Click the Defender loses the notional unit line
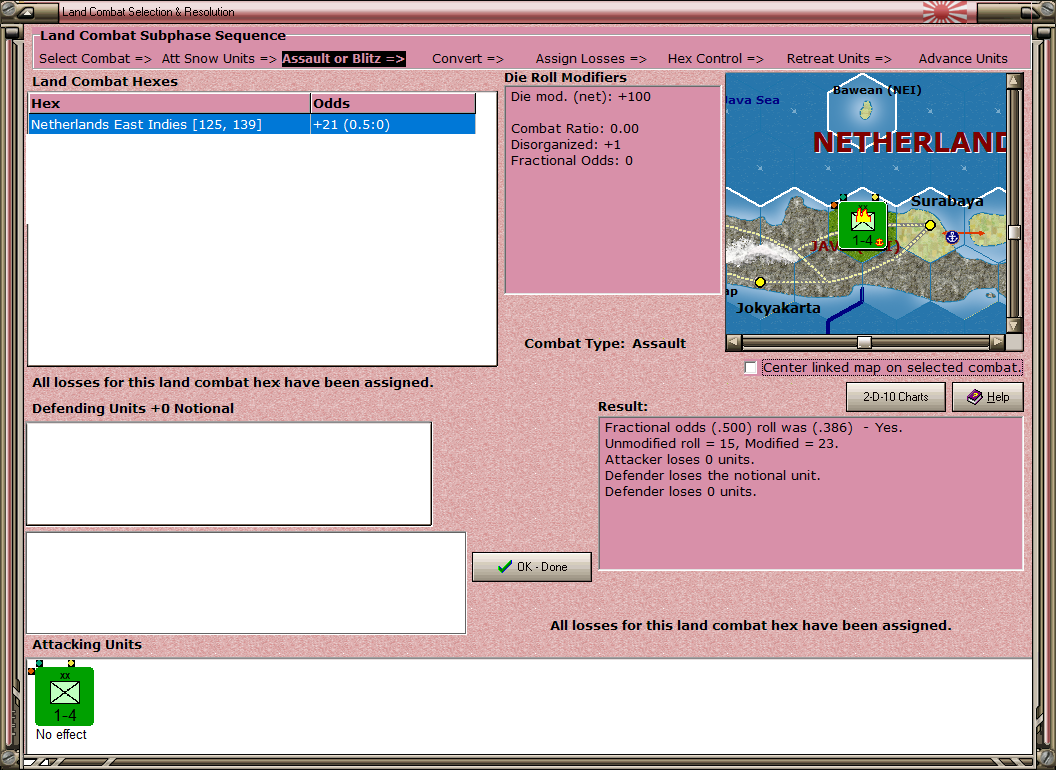 coord(712,476)
